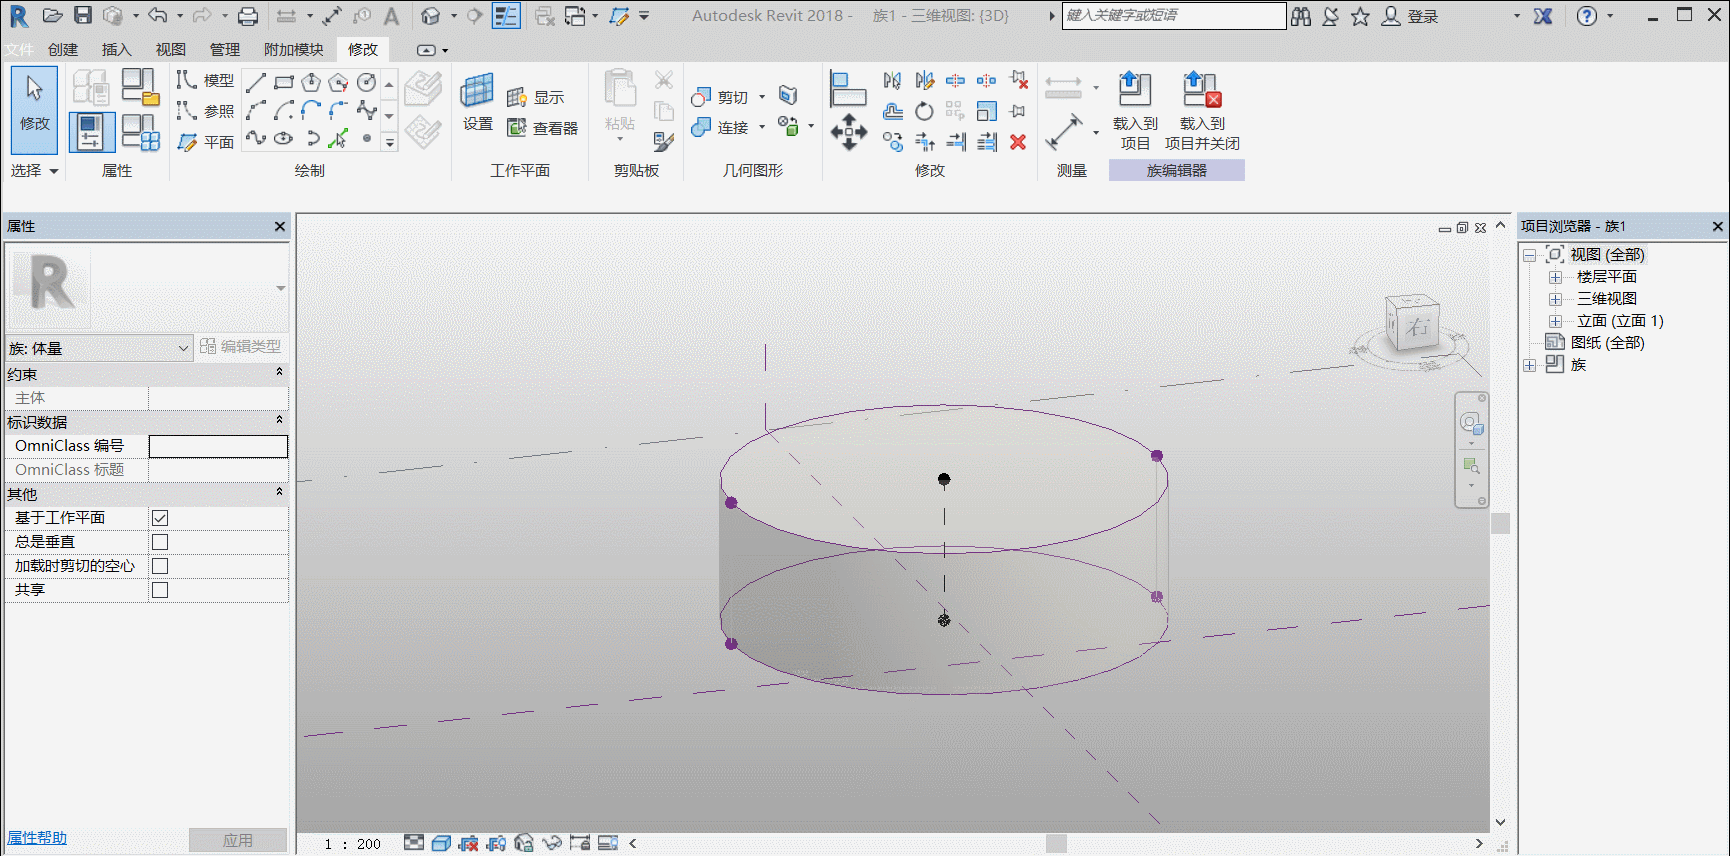Open the 族: 体量 dropdown
The height and width of the screenshot is (856, 1730).
click(99, 348)
